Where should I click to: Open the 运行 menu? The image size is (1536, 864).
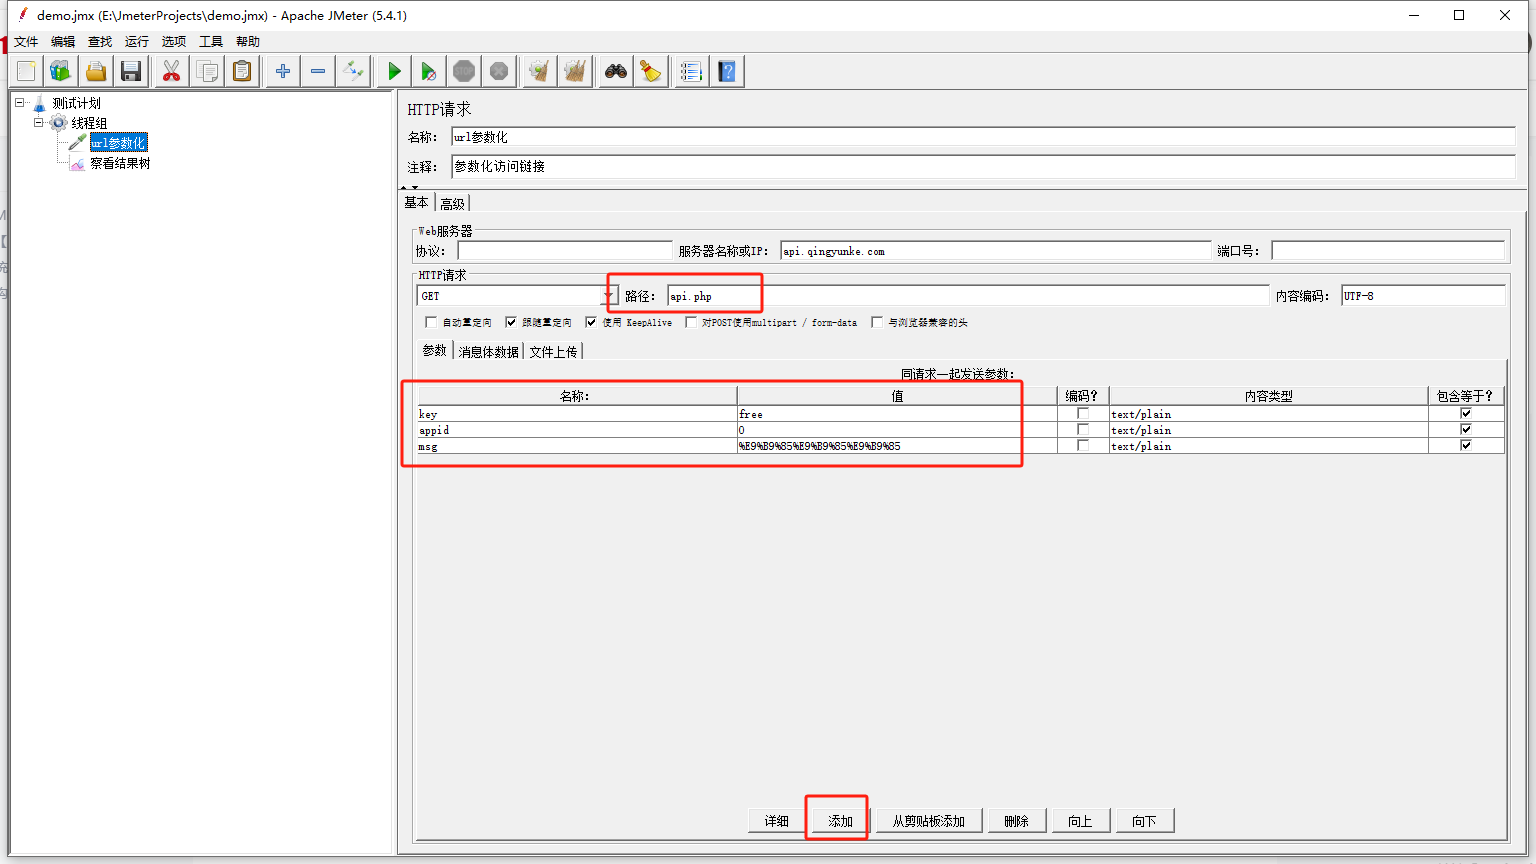137,41
